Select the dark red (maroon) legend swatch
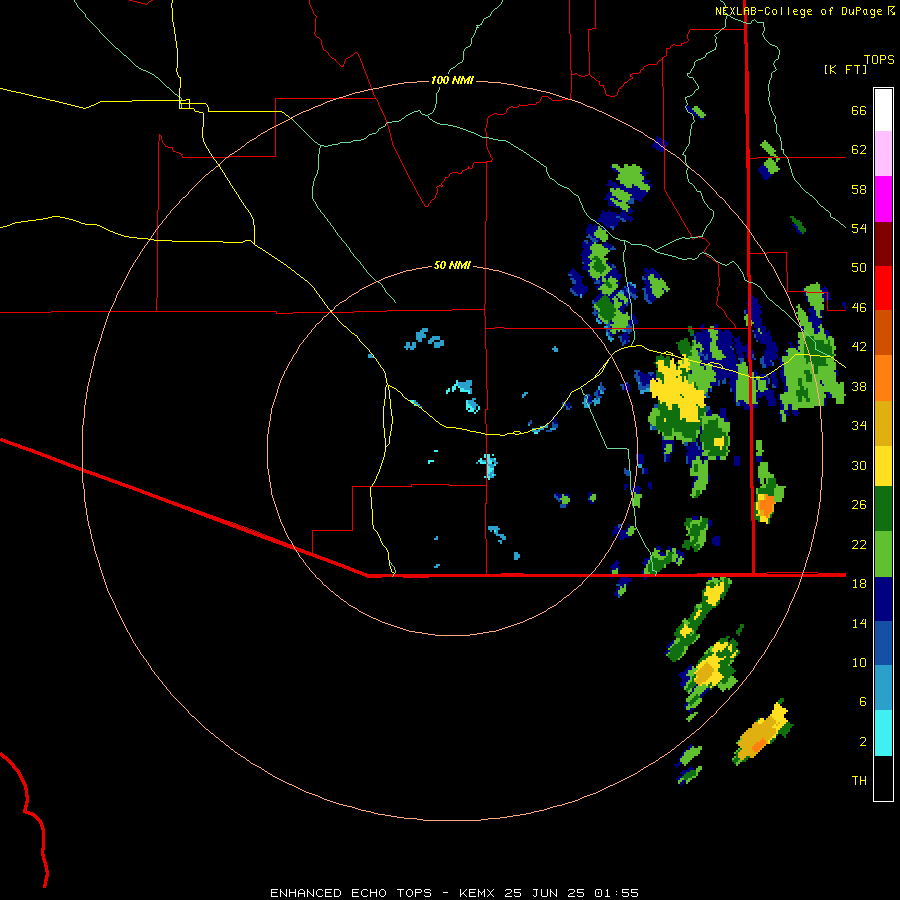Viewport: 900px width, 900px height. [x=883, y=244]
